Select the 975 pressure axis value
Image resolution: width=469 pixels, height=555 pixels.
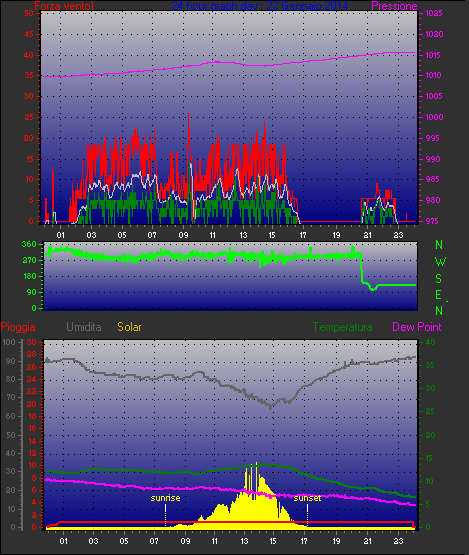coord(431,221)
